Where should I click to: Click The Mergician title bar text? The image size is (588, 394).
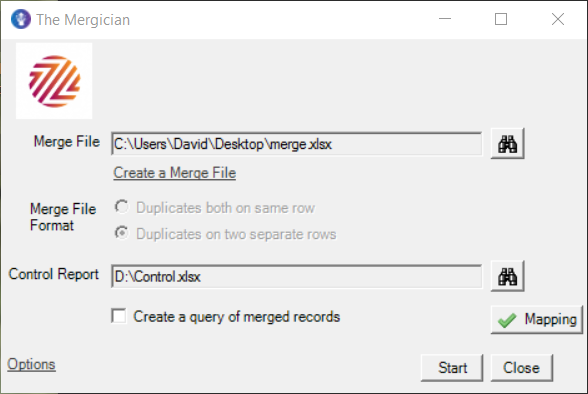click(83, 20)
